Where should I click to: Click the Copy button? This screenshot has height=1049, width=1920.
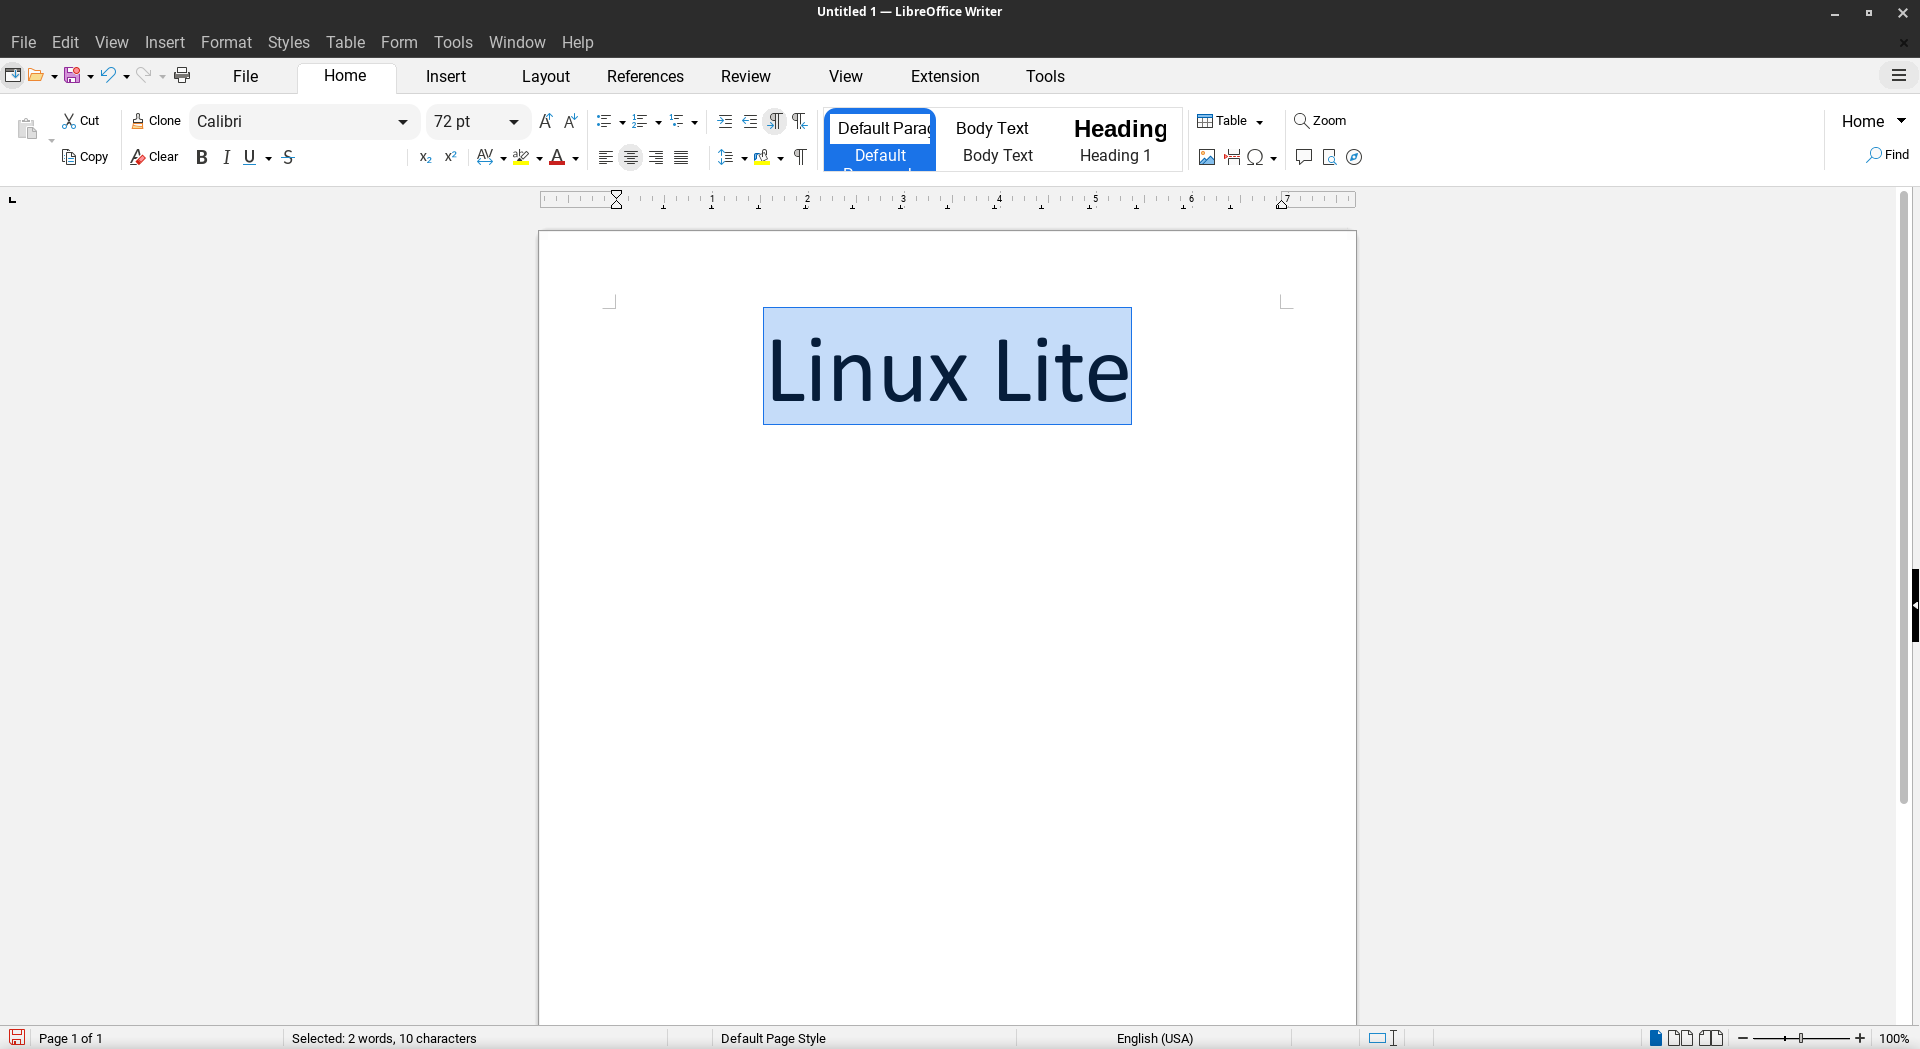[x=85, y=157]
